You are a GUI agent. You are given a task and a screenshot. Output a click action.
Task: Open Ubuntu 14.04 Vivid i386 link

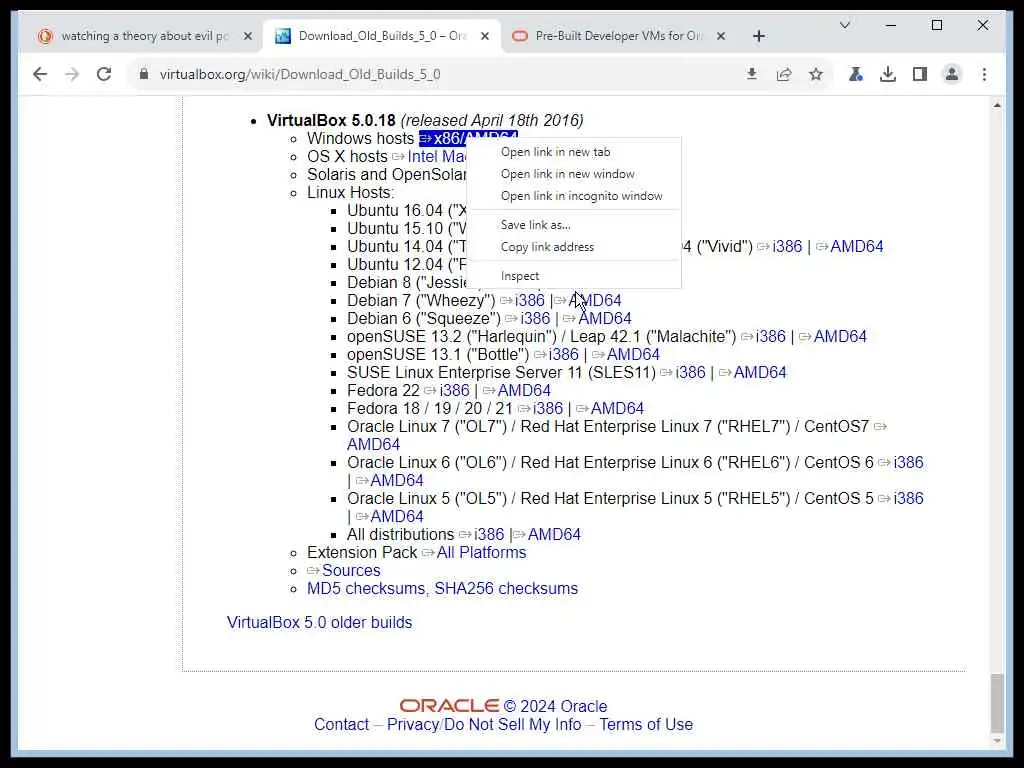pos(787,246)
